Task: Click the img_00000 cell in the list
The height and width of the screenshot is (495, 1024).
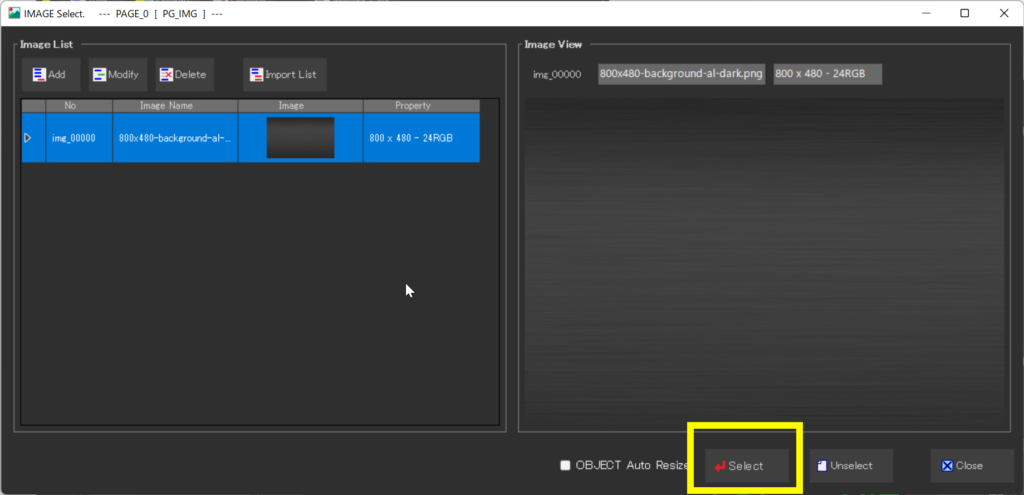Action: (74, 138)
